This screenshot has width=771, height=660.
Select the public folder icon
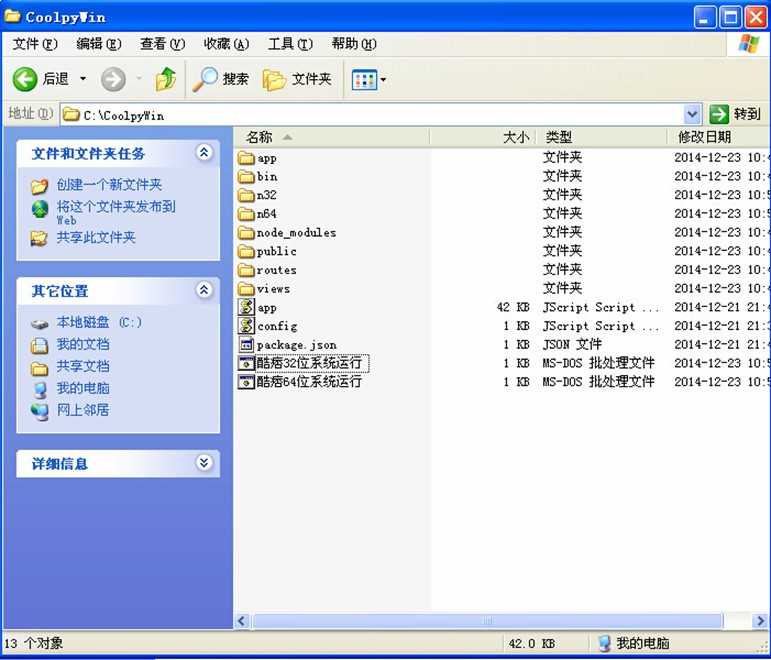tap(246, 252)
